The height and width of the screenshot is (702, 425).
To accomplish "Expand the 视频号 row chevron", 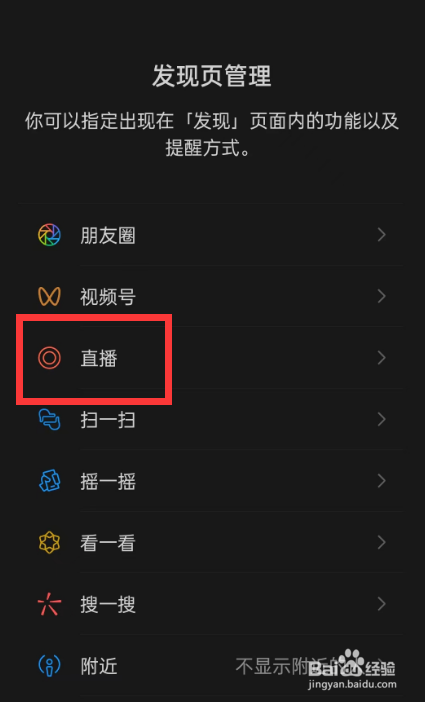I will click(x=382, y=296).
